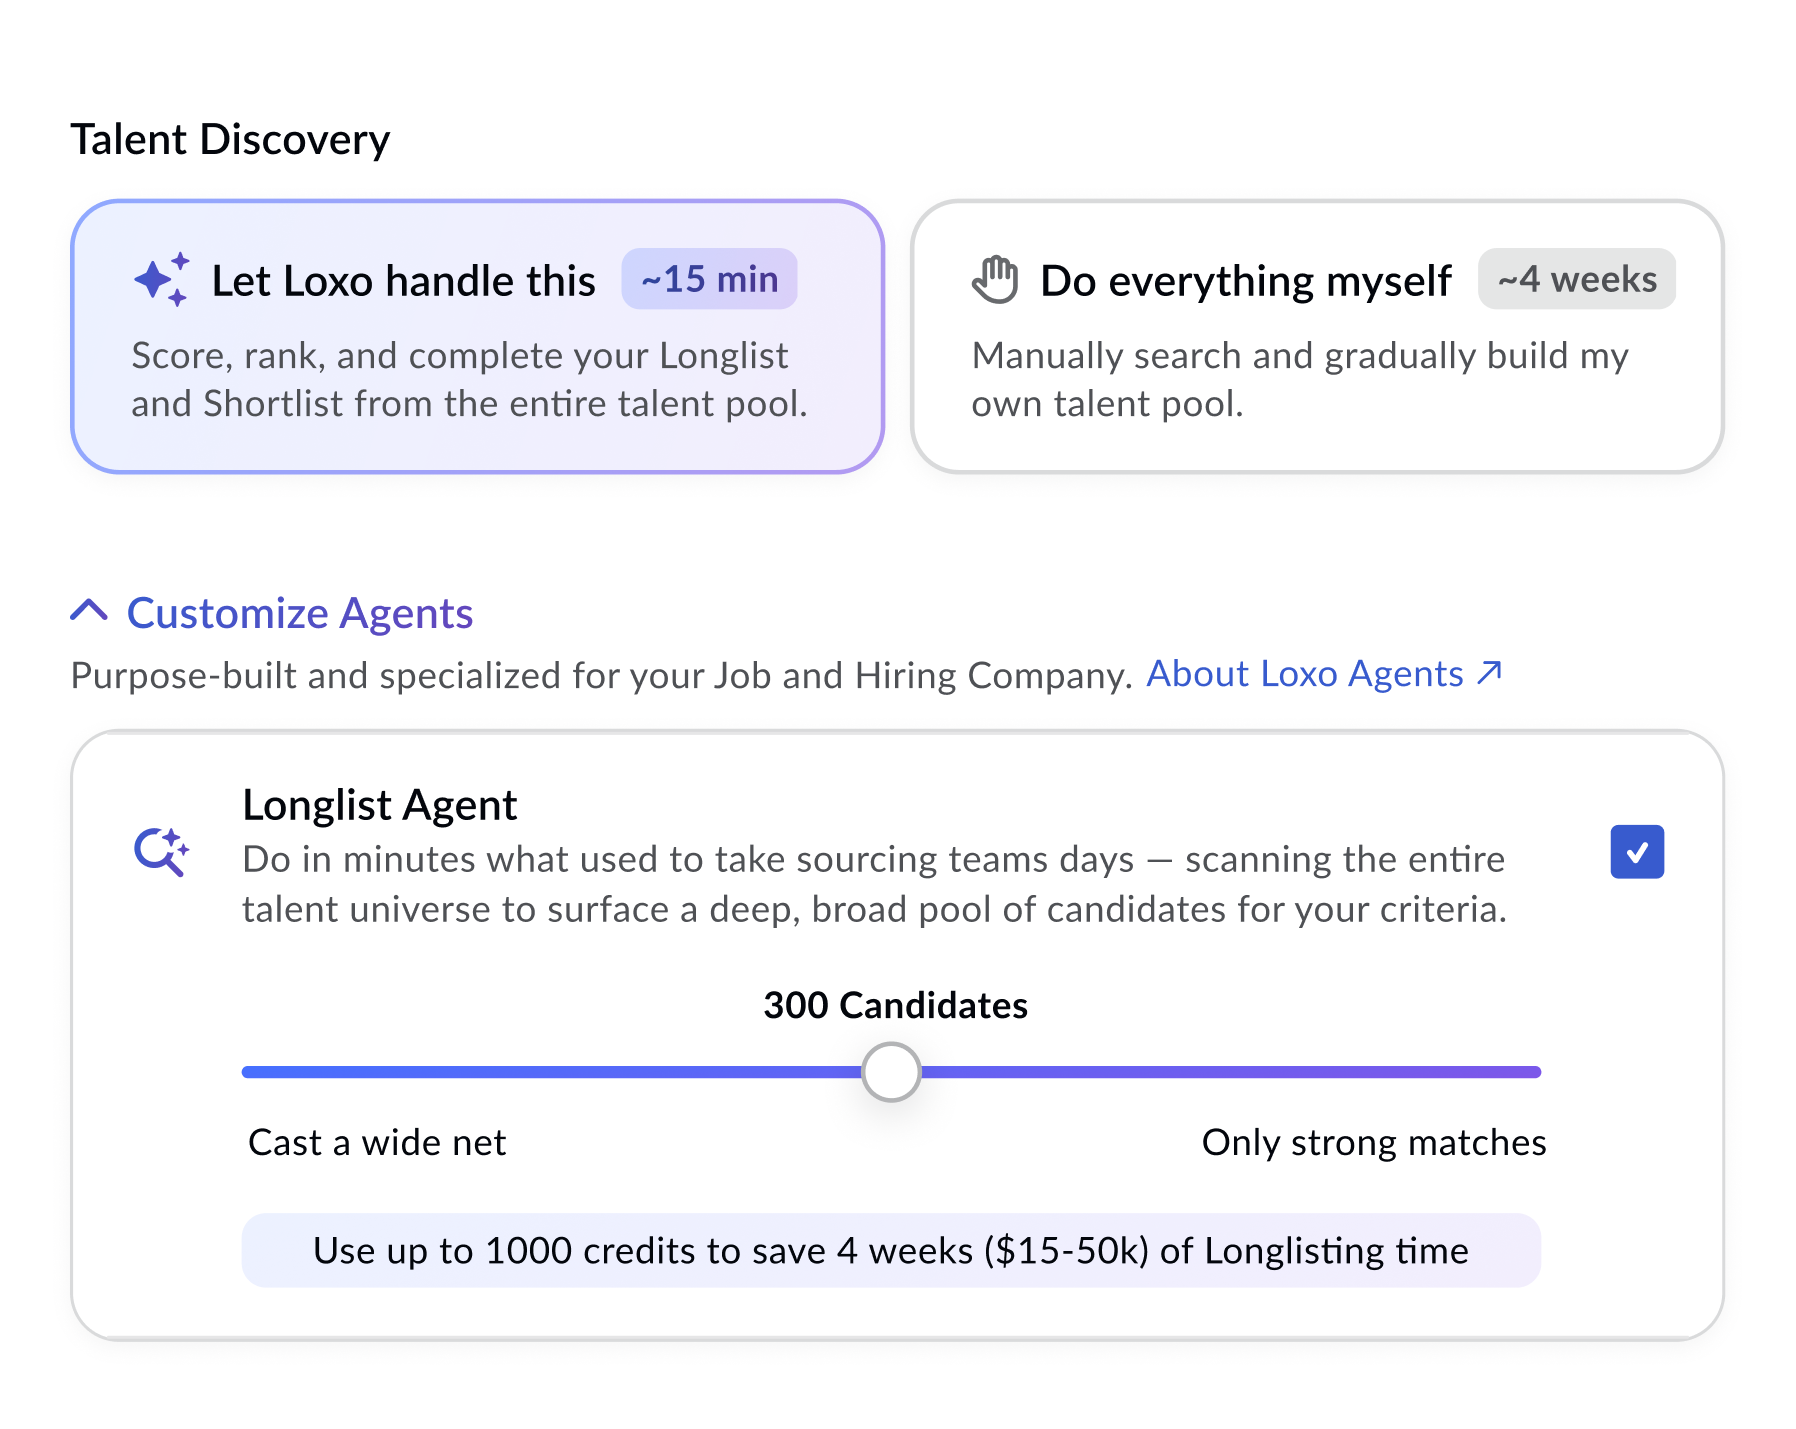
Task: Select the Let Loxo handle this option card
Action: point(478,336)
